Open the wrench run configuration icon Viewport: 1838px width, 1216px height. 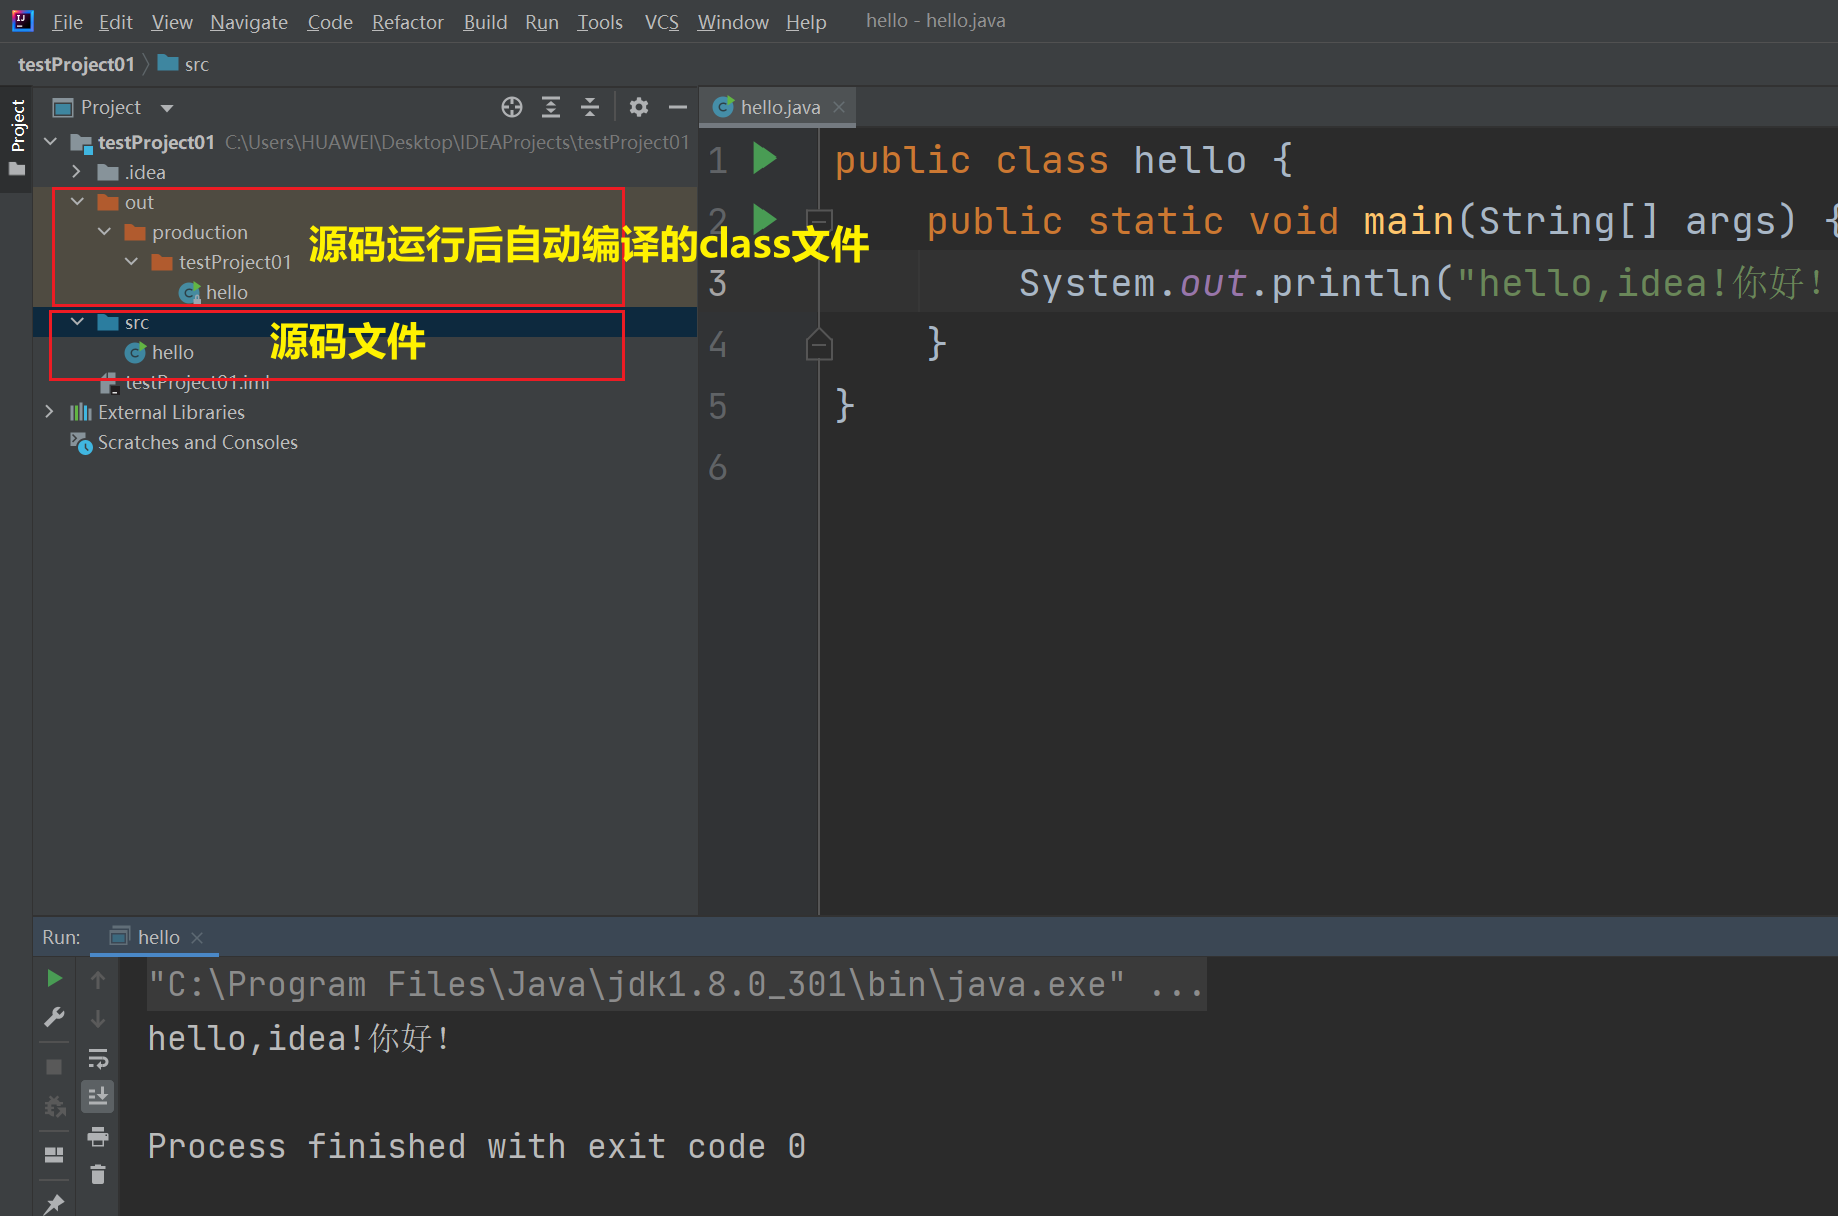(55, 1017)
